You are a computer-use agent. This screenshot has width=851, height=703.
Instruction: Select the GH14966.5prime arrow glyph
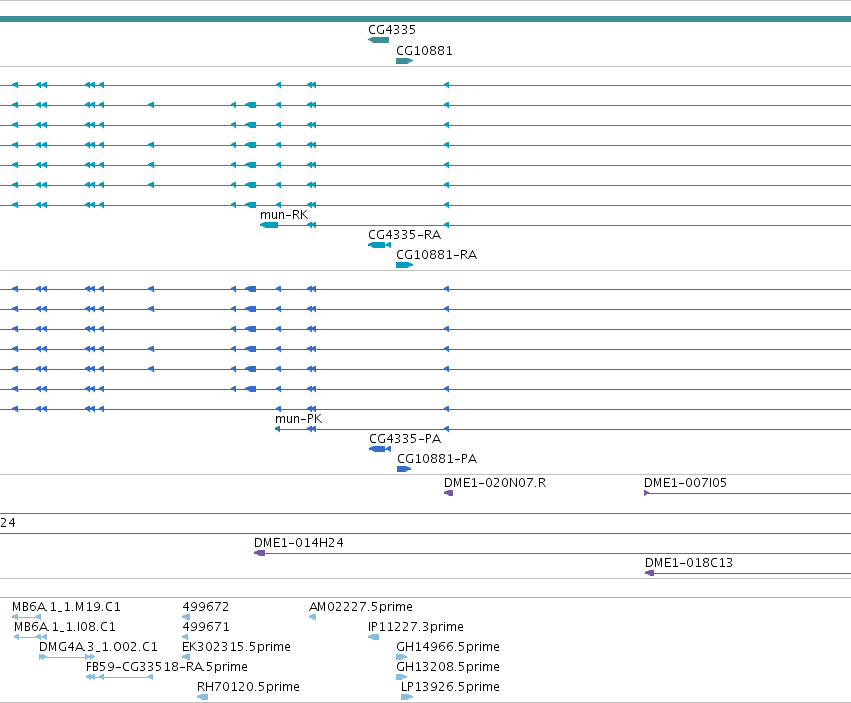pos(402,657)
